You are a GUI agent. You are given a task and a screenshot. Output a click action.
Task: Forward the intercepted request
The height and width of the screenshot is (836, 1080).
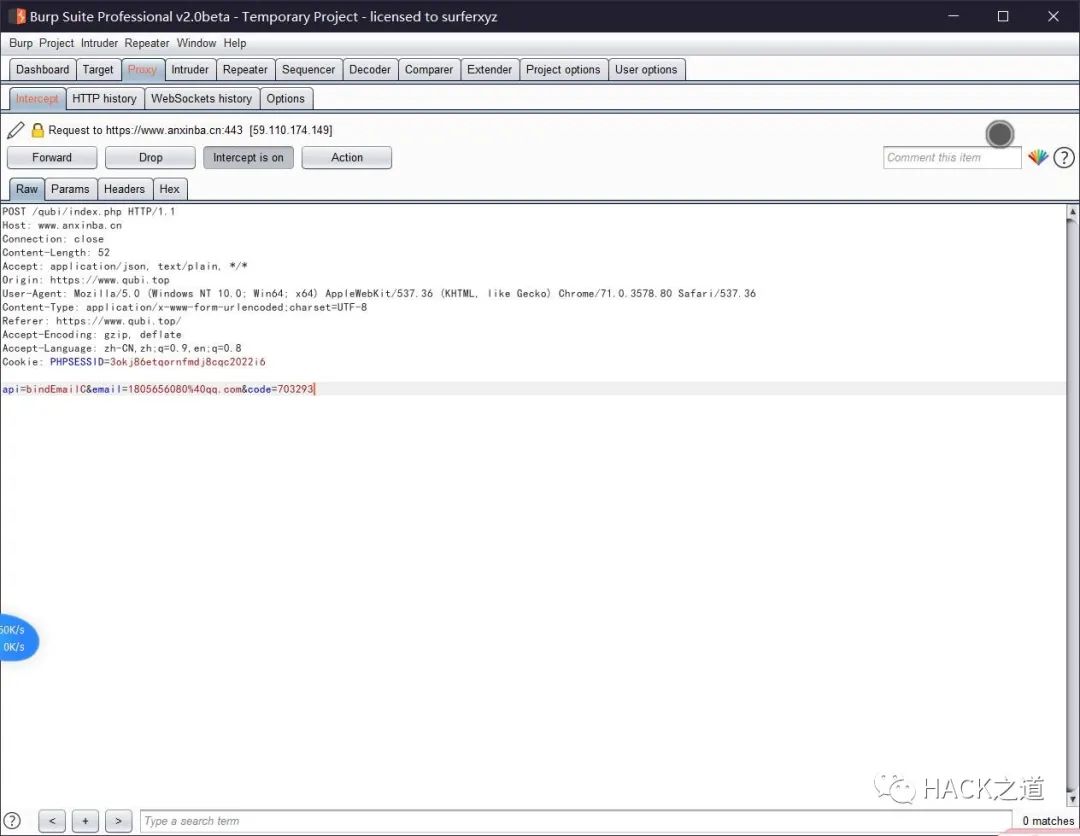[x=52, y=158]
